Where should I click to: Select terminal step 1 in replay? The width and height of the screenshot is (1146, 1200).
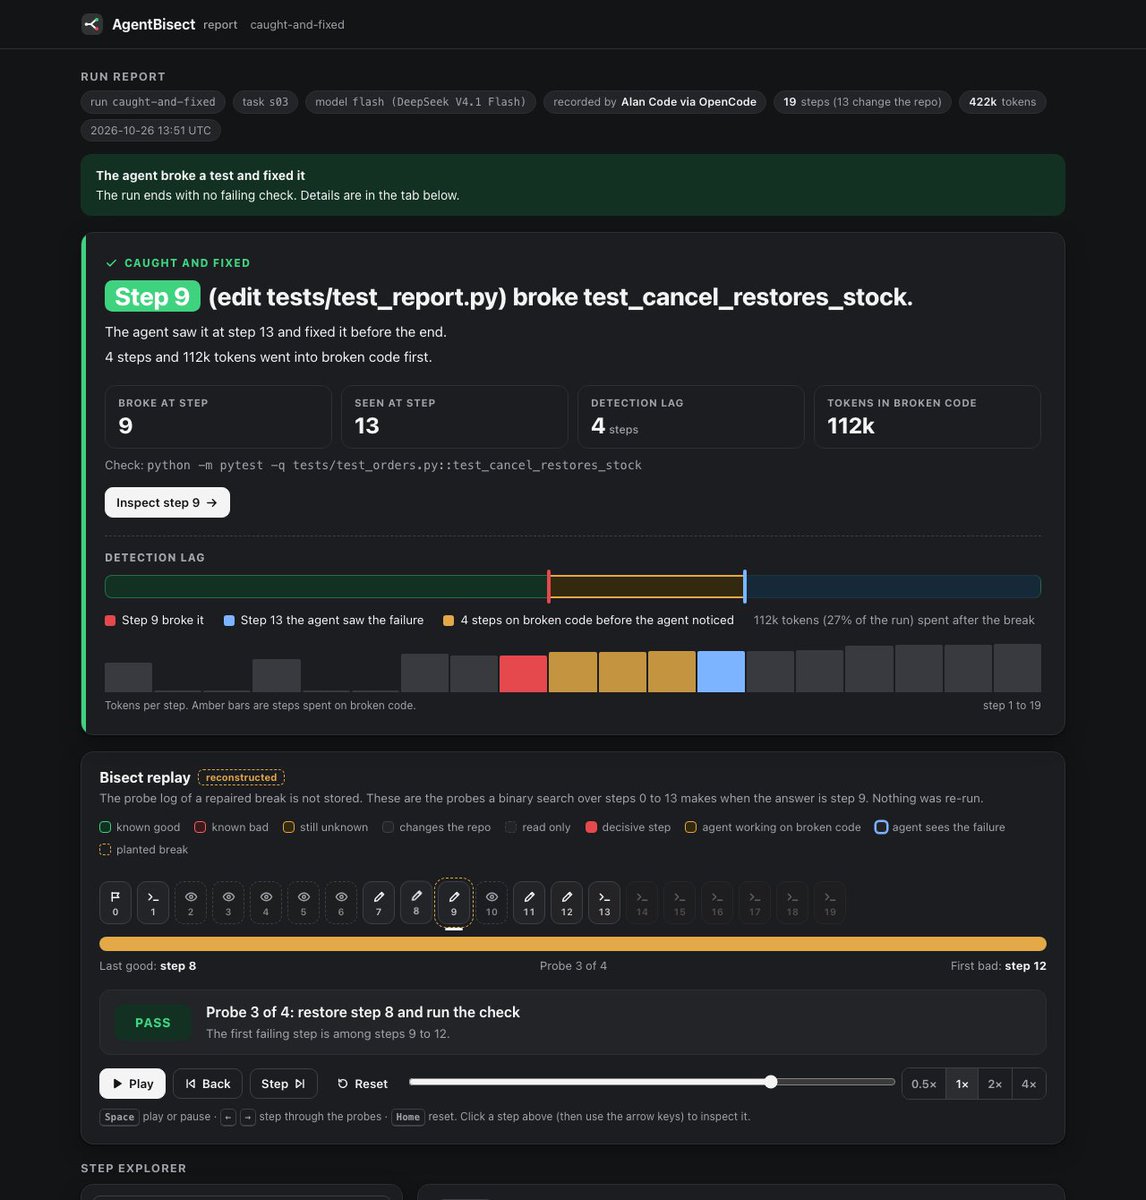tap(153, 902)
